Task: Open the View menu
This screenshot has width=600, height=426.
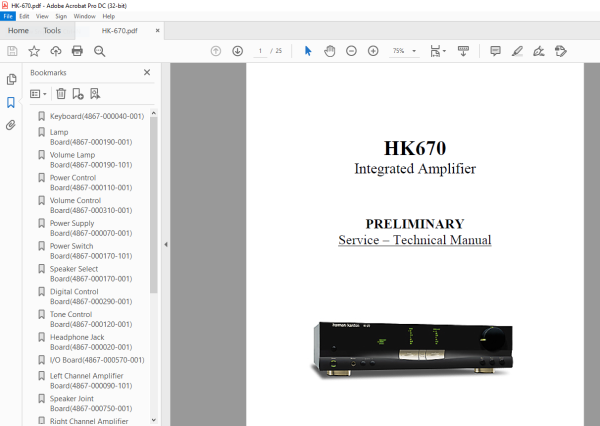Action: click(42, 16)
